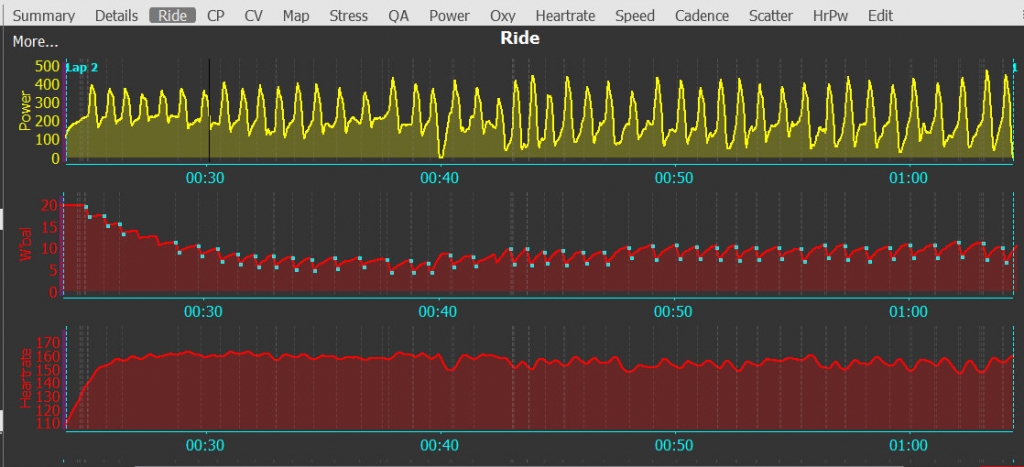Image resolution: width=1024 pixels, height=467 pixels.
Task: Show the Scatter tab
Action: click(x=771, y=16)
